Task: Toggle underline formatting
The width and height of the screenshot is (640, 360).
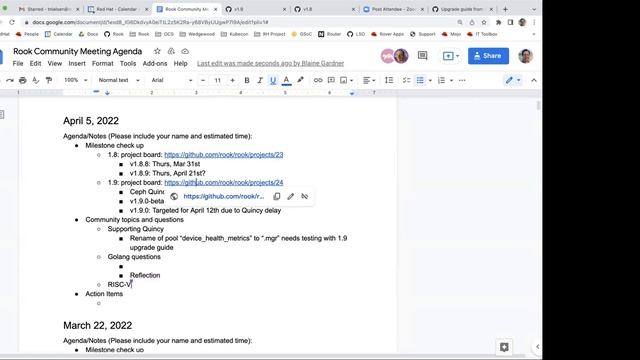Action: (x=273, y=80)
